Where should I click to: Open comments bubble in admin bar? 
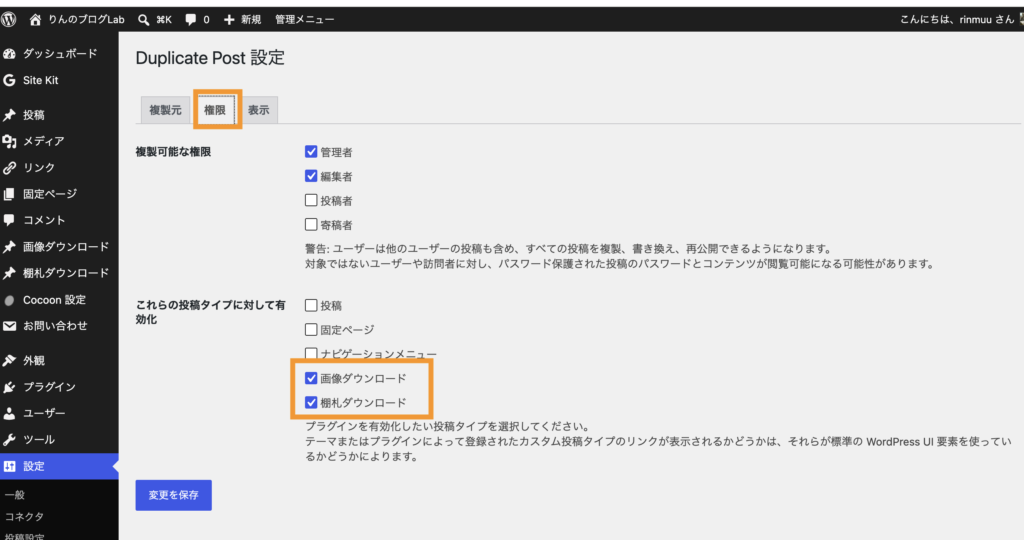coord(191,20)
